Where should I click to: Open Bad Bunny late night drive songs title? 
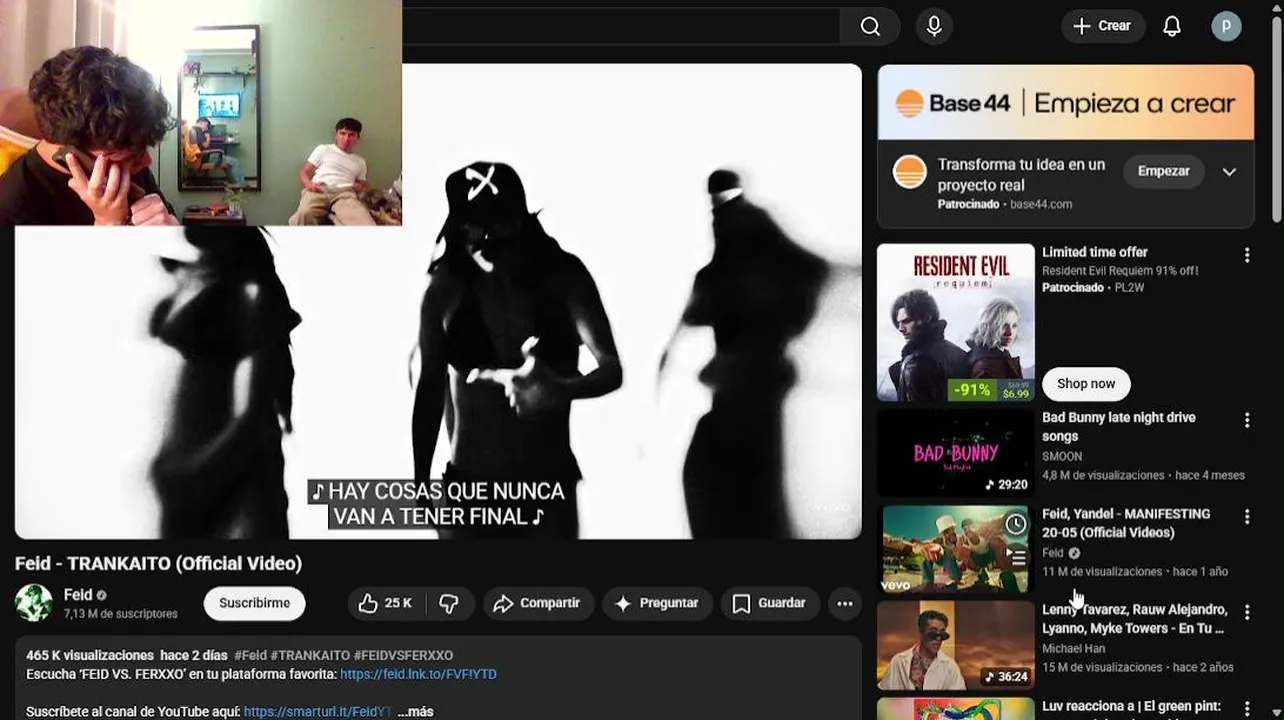point(1118,426)
